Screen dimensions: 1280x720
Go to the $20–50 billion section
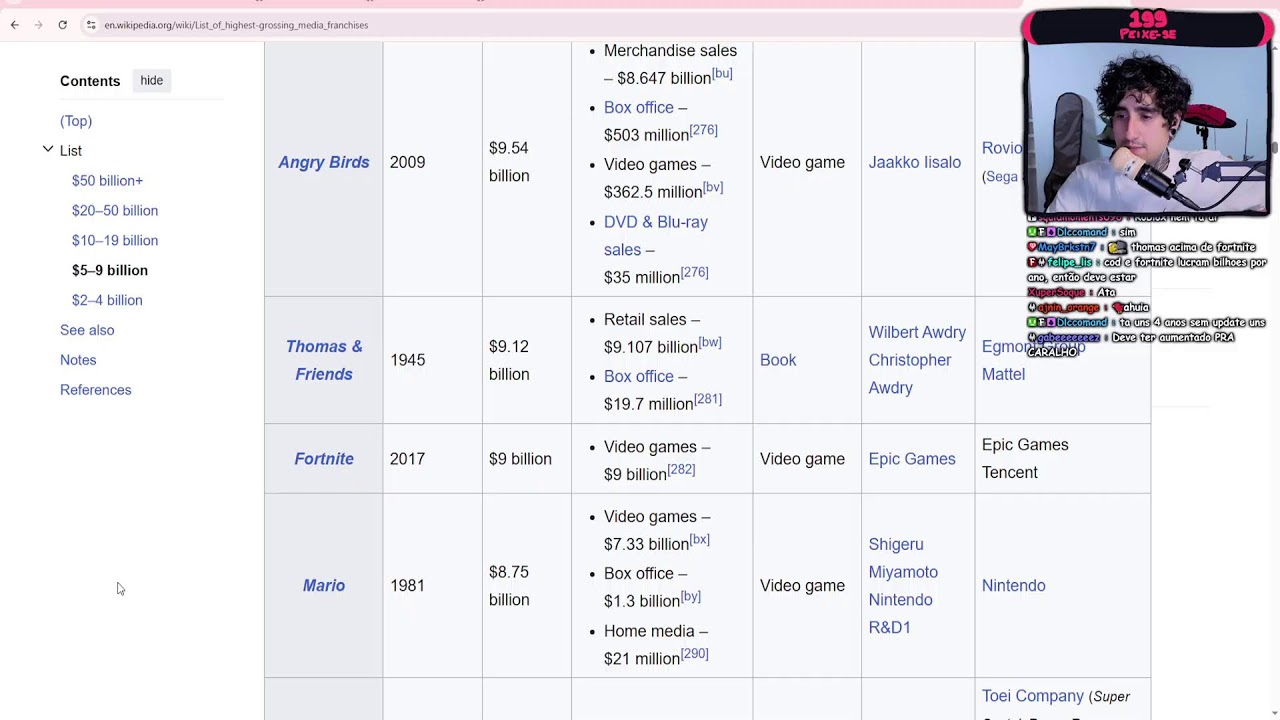pyautogui.click(x=115, y=211)
